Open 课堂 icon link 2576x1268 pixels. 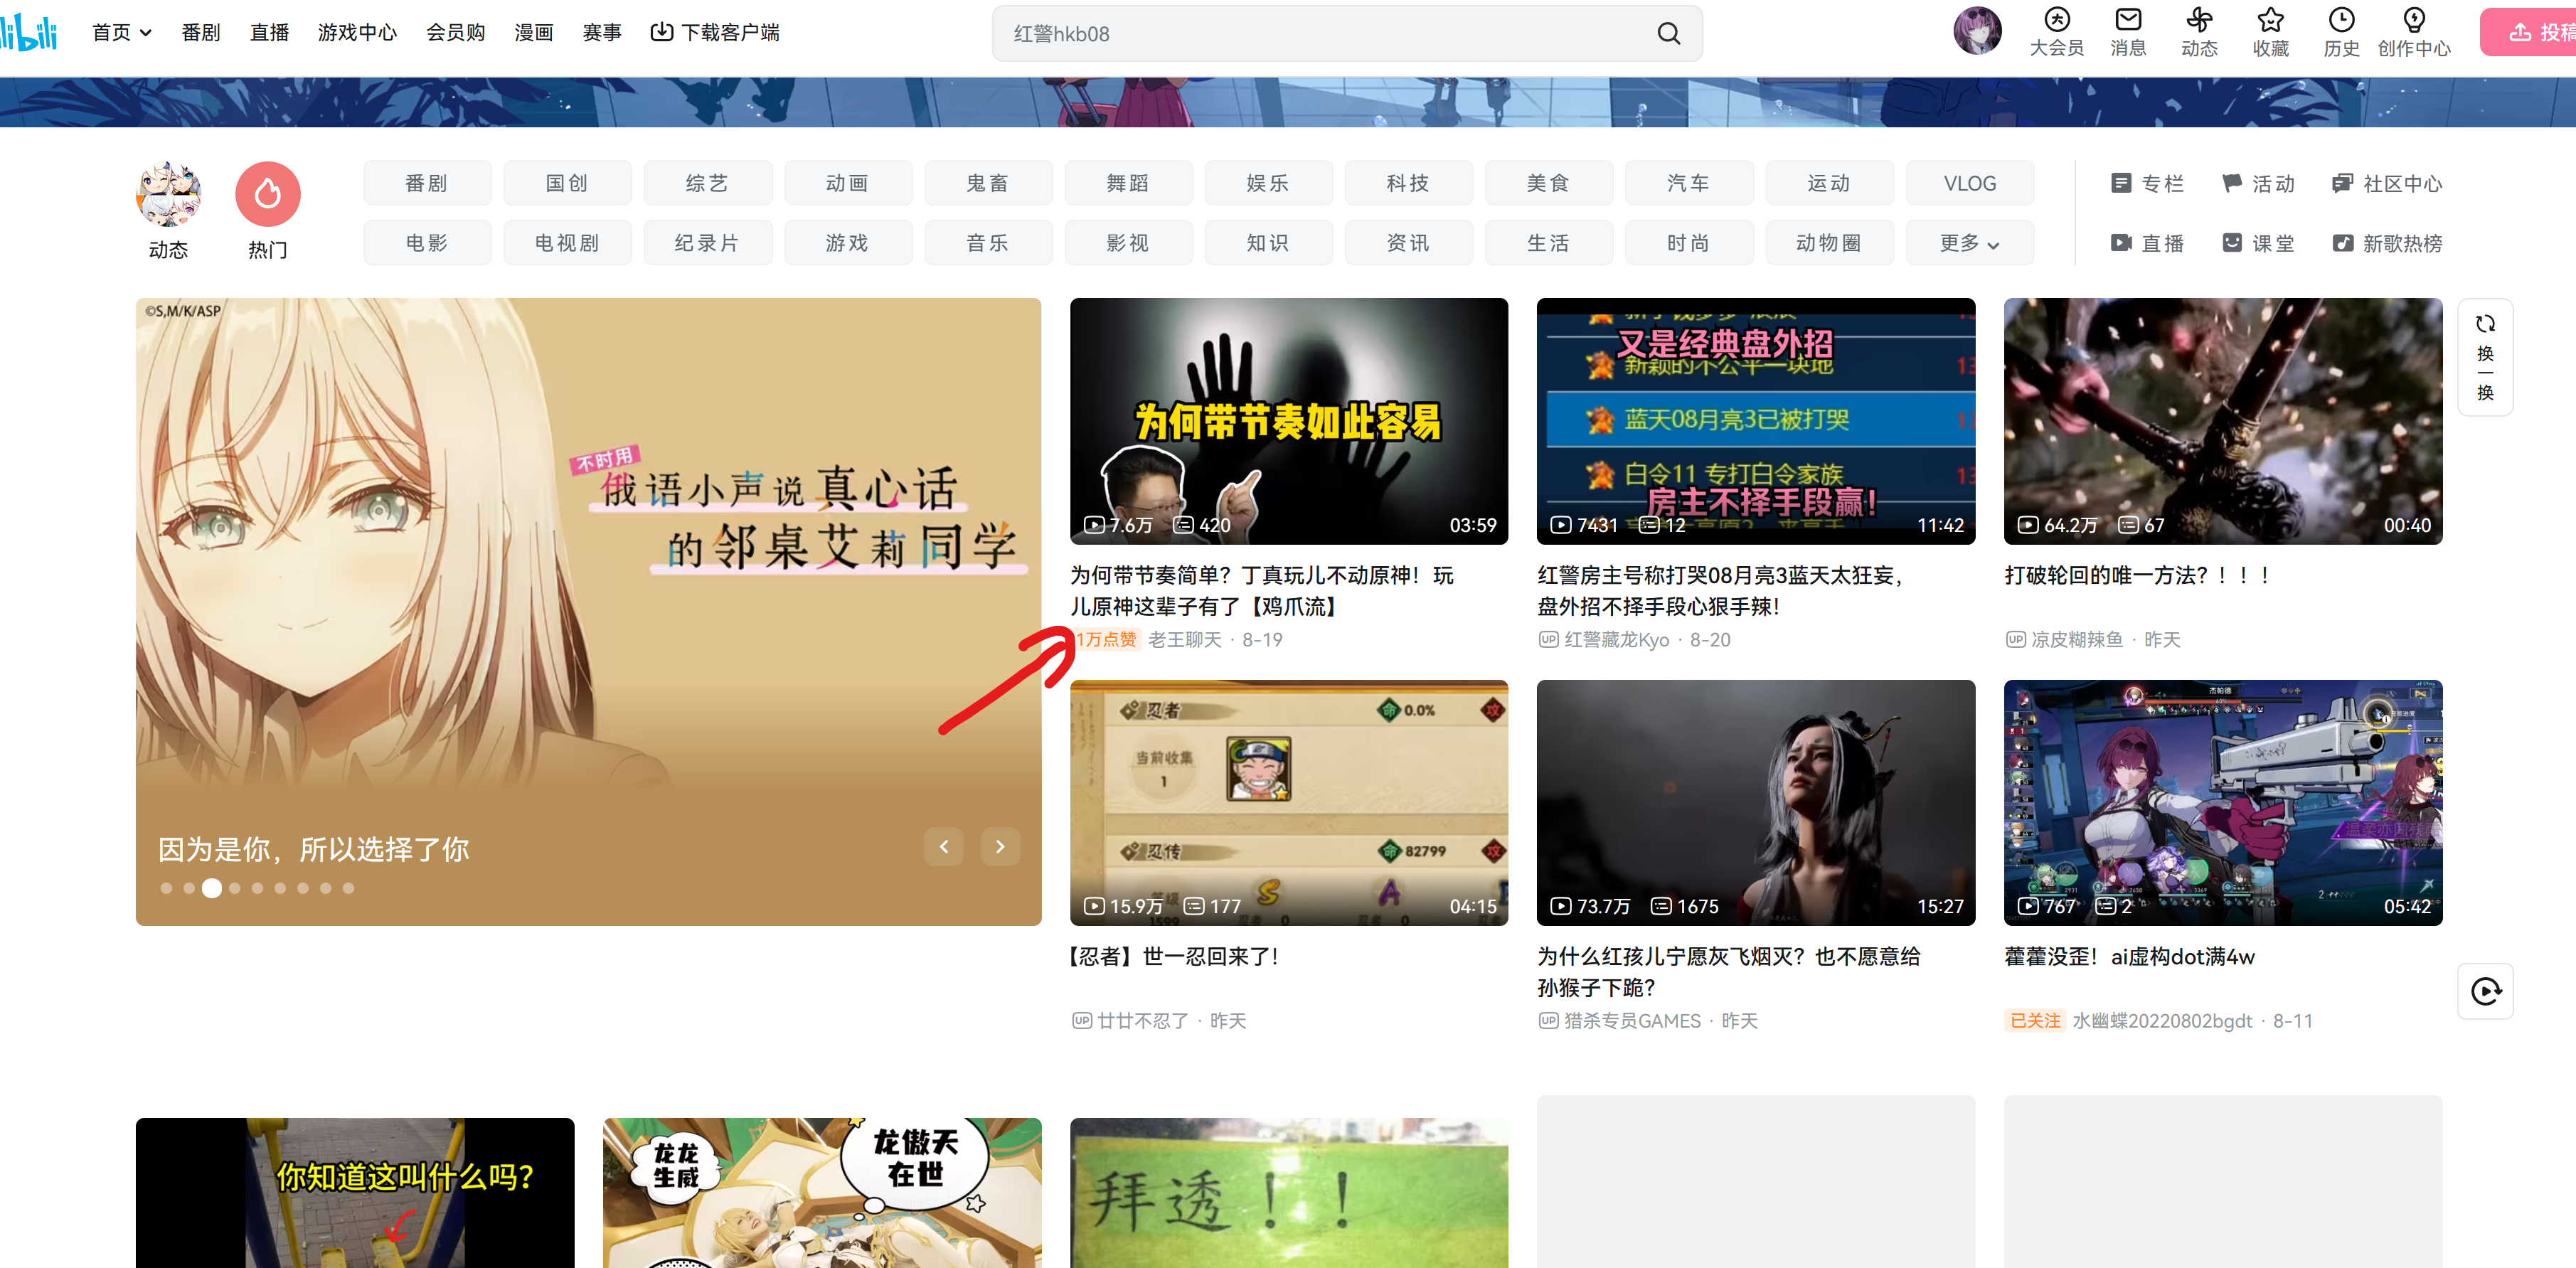(x=2258, y=243)
